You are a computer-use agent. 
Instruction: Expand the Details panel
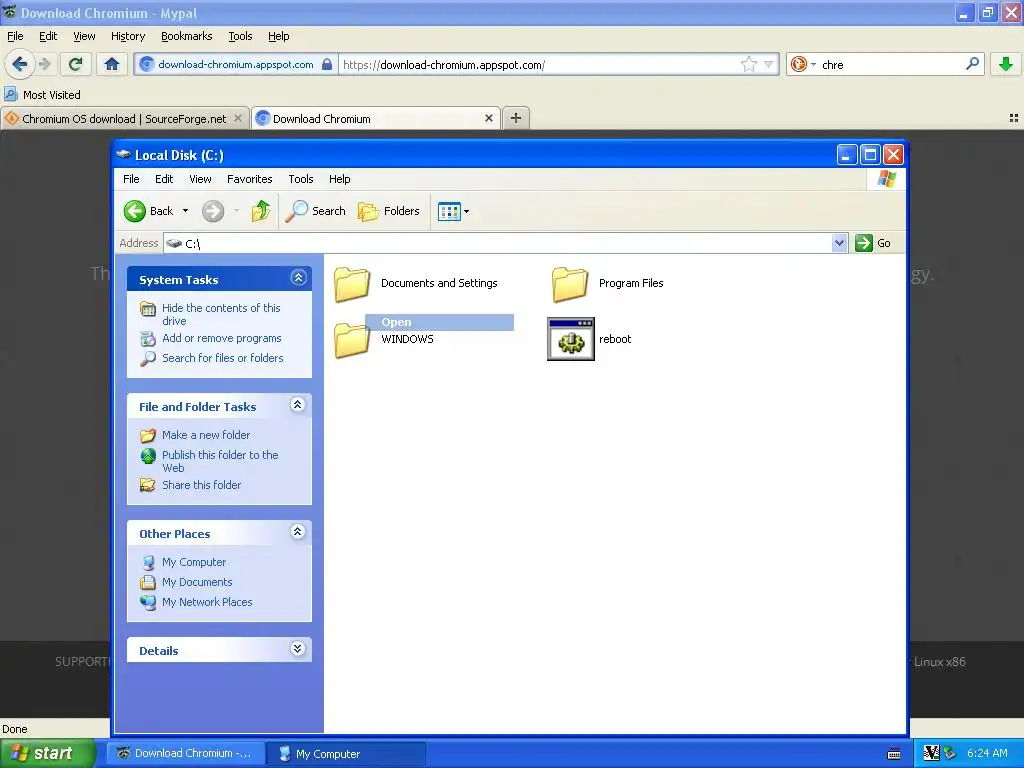(298, 648)
